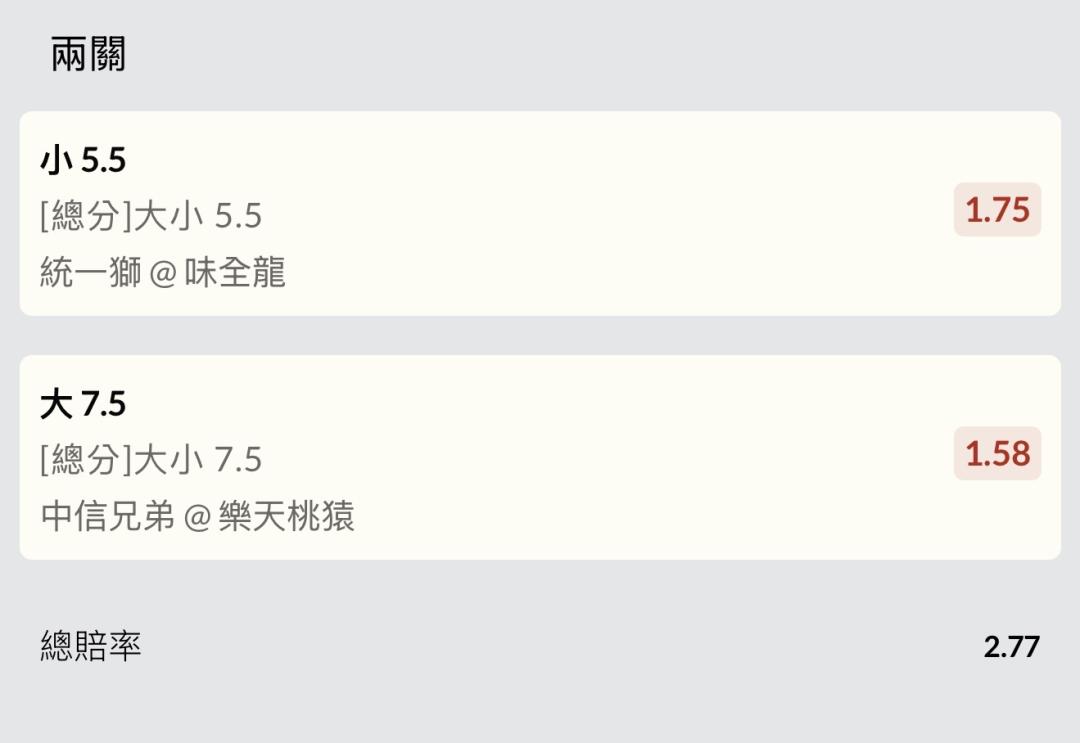Image resolution: width=1080 pixels, height=743 pixels.
Task: Click the 總賠率 summary row
Action: coord(540,646)
